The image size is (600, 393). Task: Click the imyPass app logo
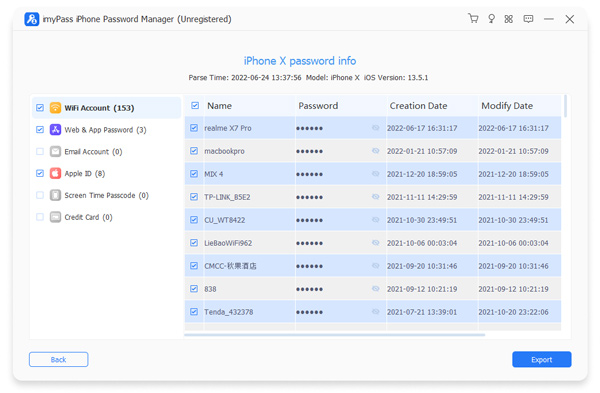31,19
